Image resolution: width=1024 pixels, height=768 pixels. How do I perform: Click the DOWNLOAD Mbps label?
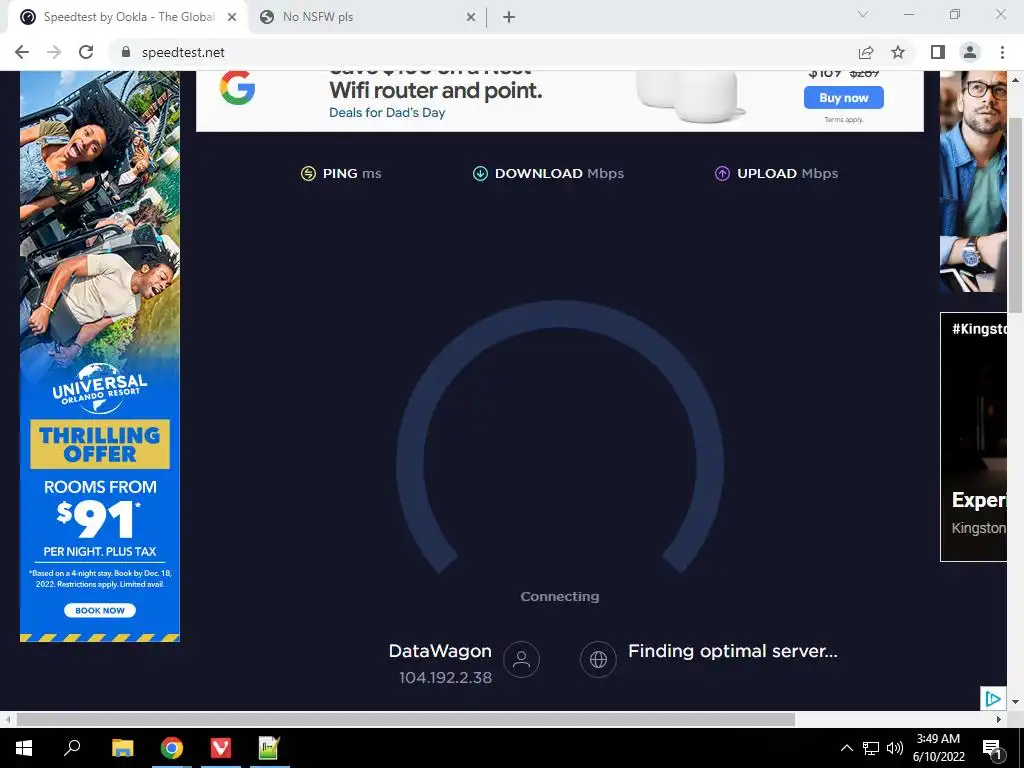click(559, 173)
